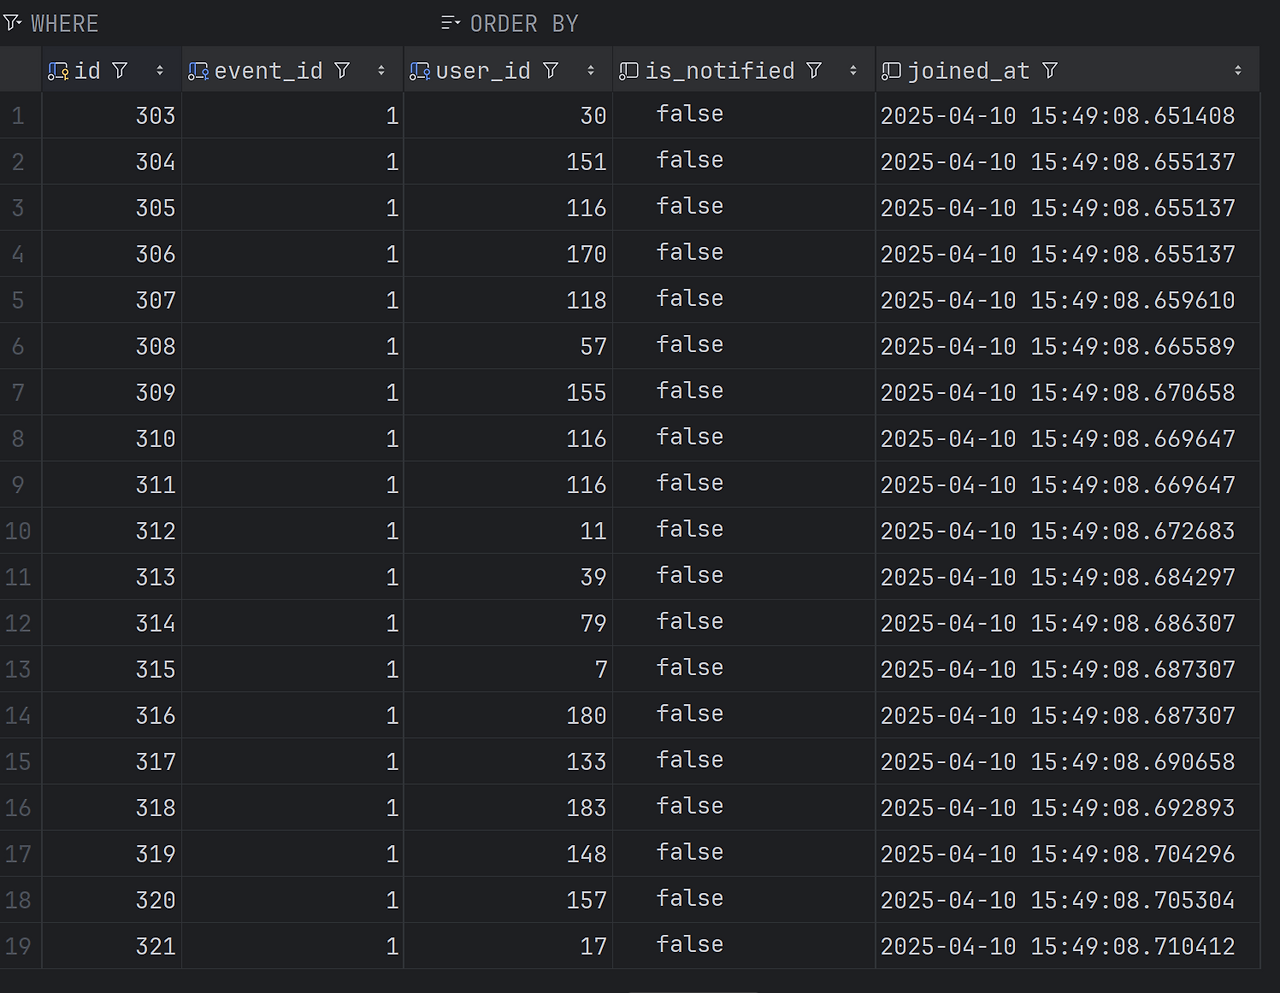Click the ORDER BY sort icon
The width and height of the screenshot is (1280, 993).
pyautogui.click(x=450, y=22)
